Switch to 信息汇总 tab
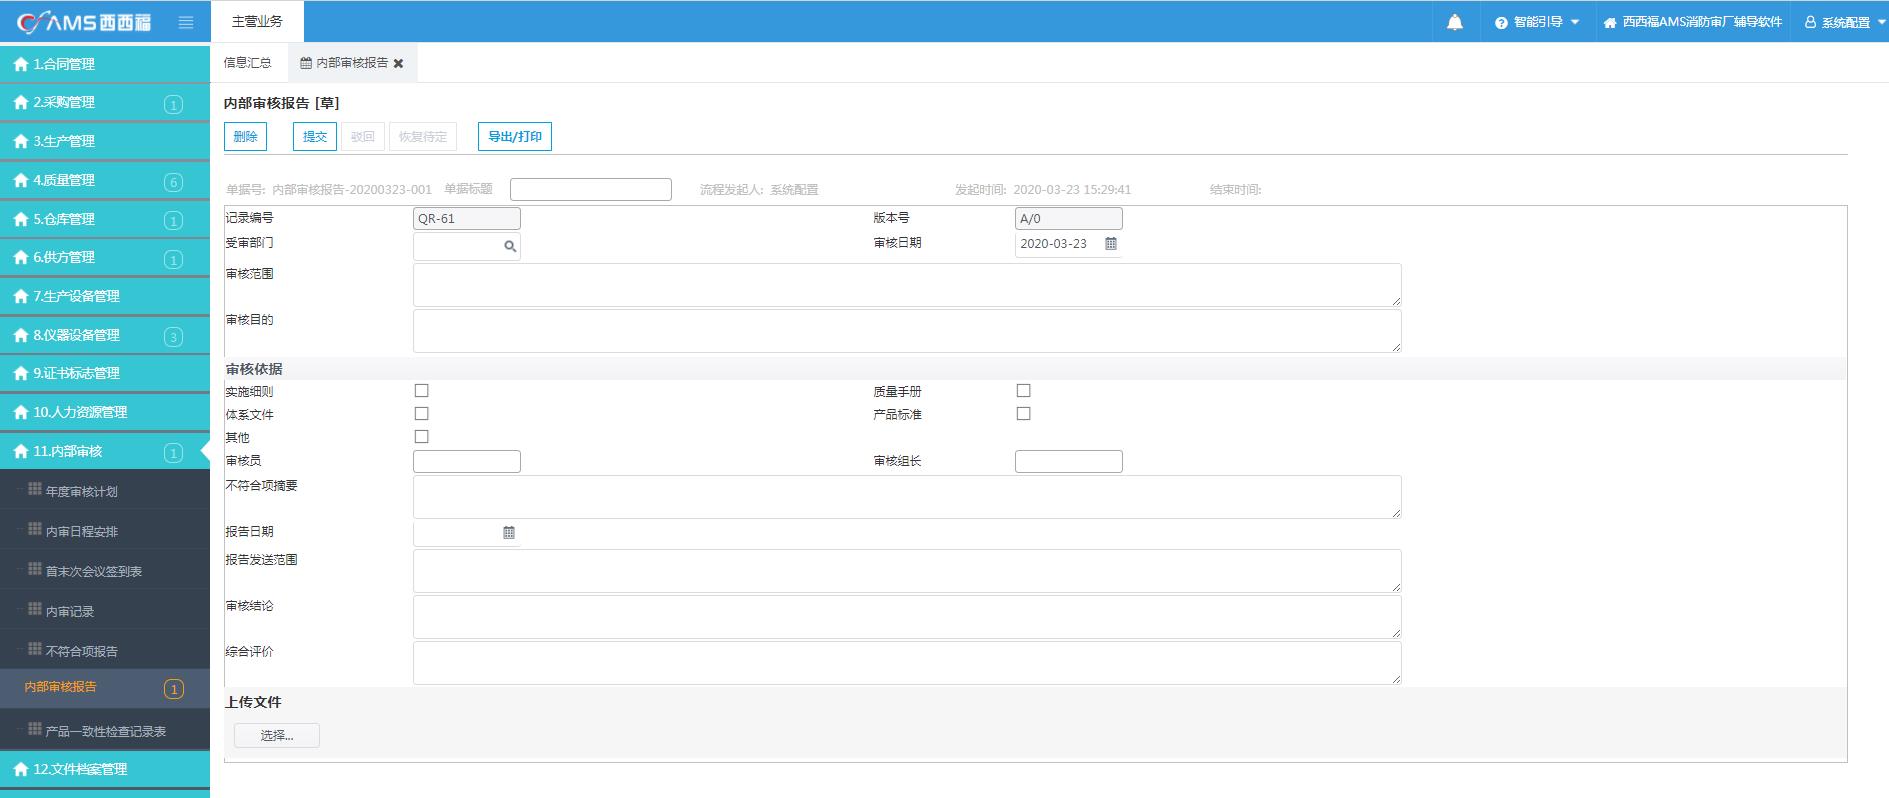This screenshot has width=1889, height=798. coord(247,63)
